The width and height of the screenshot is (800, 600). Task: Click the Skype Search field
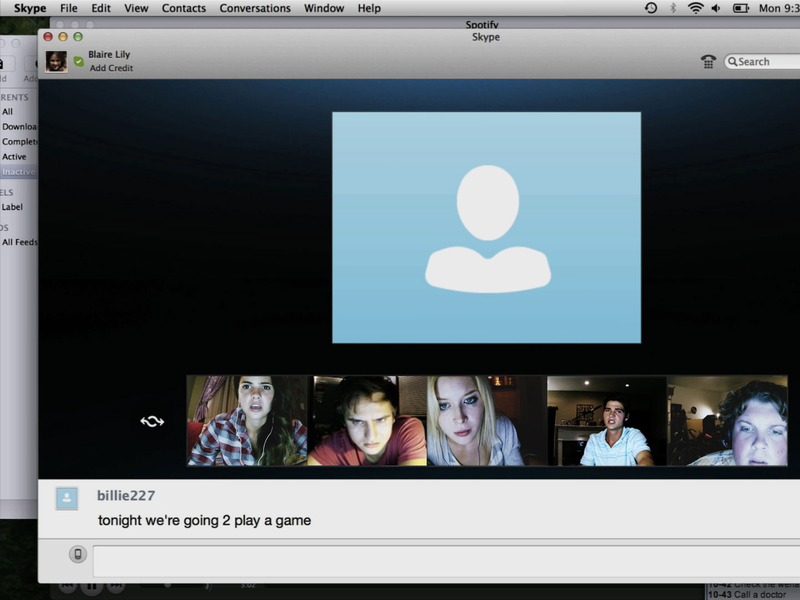pos(762,62)
